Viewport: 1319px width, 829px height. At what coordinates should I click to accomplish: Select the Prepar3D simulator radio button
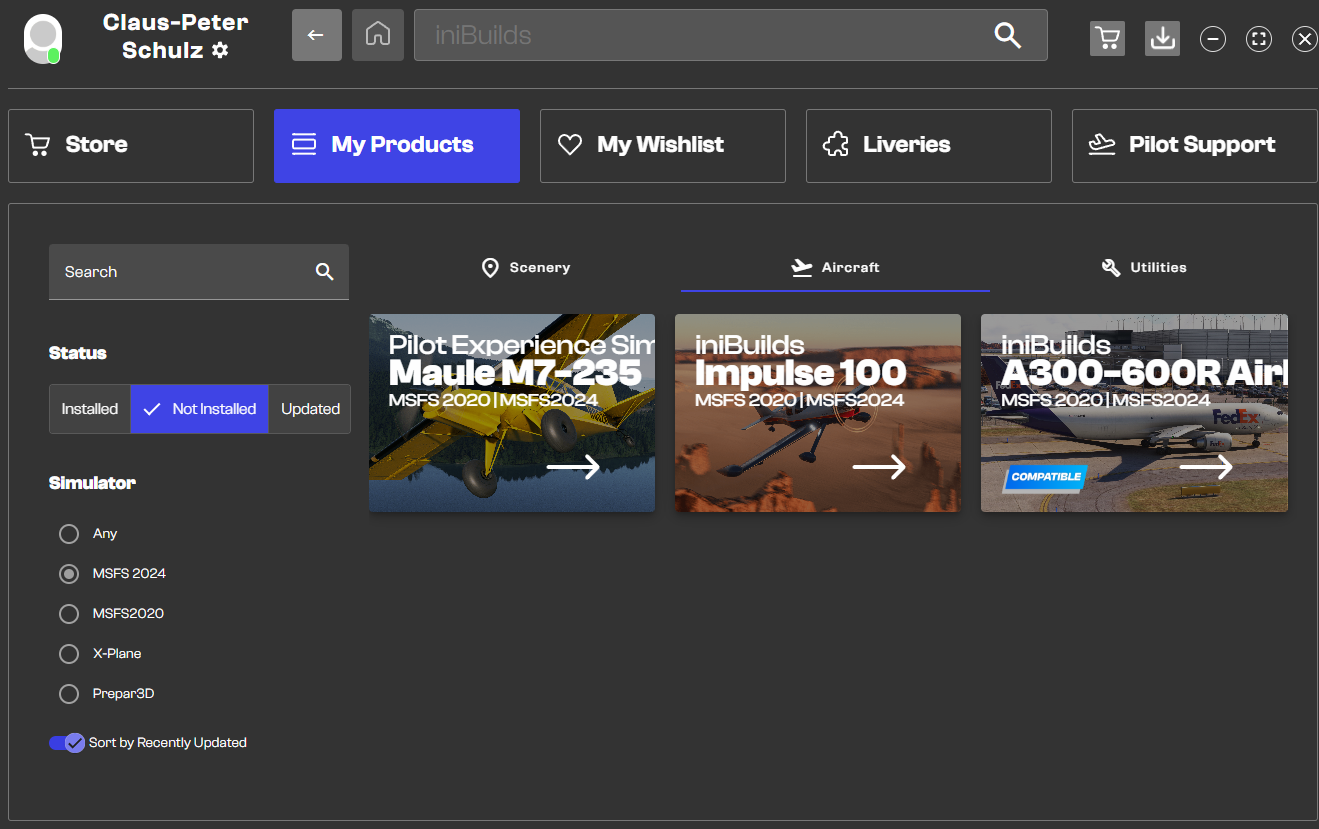coord(69,693)
